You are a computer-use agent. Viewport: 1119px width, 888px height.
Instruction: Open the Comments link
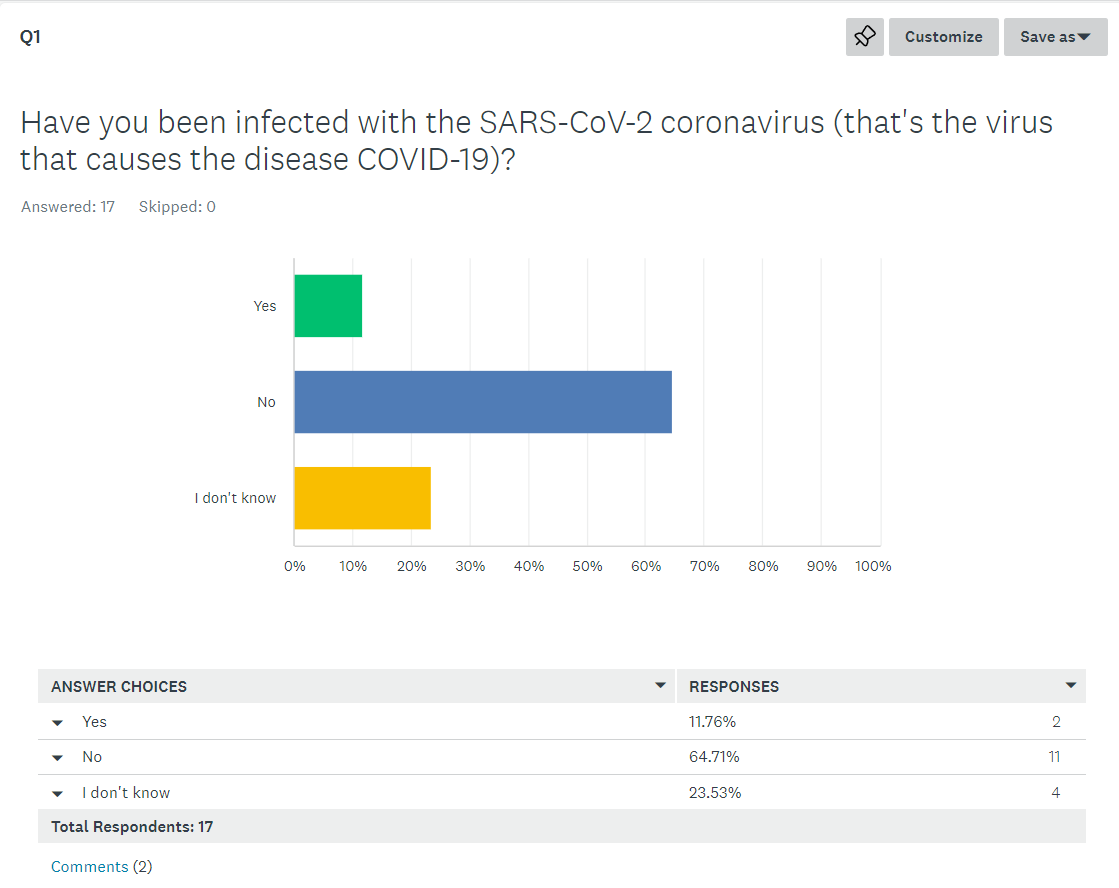point(90,867)
